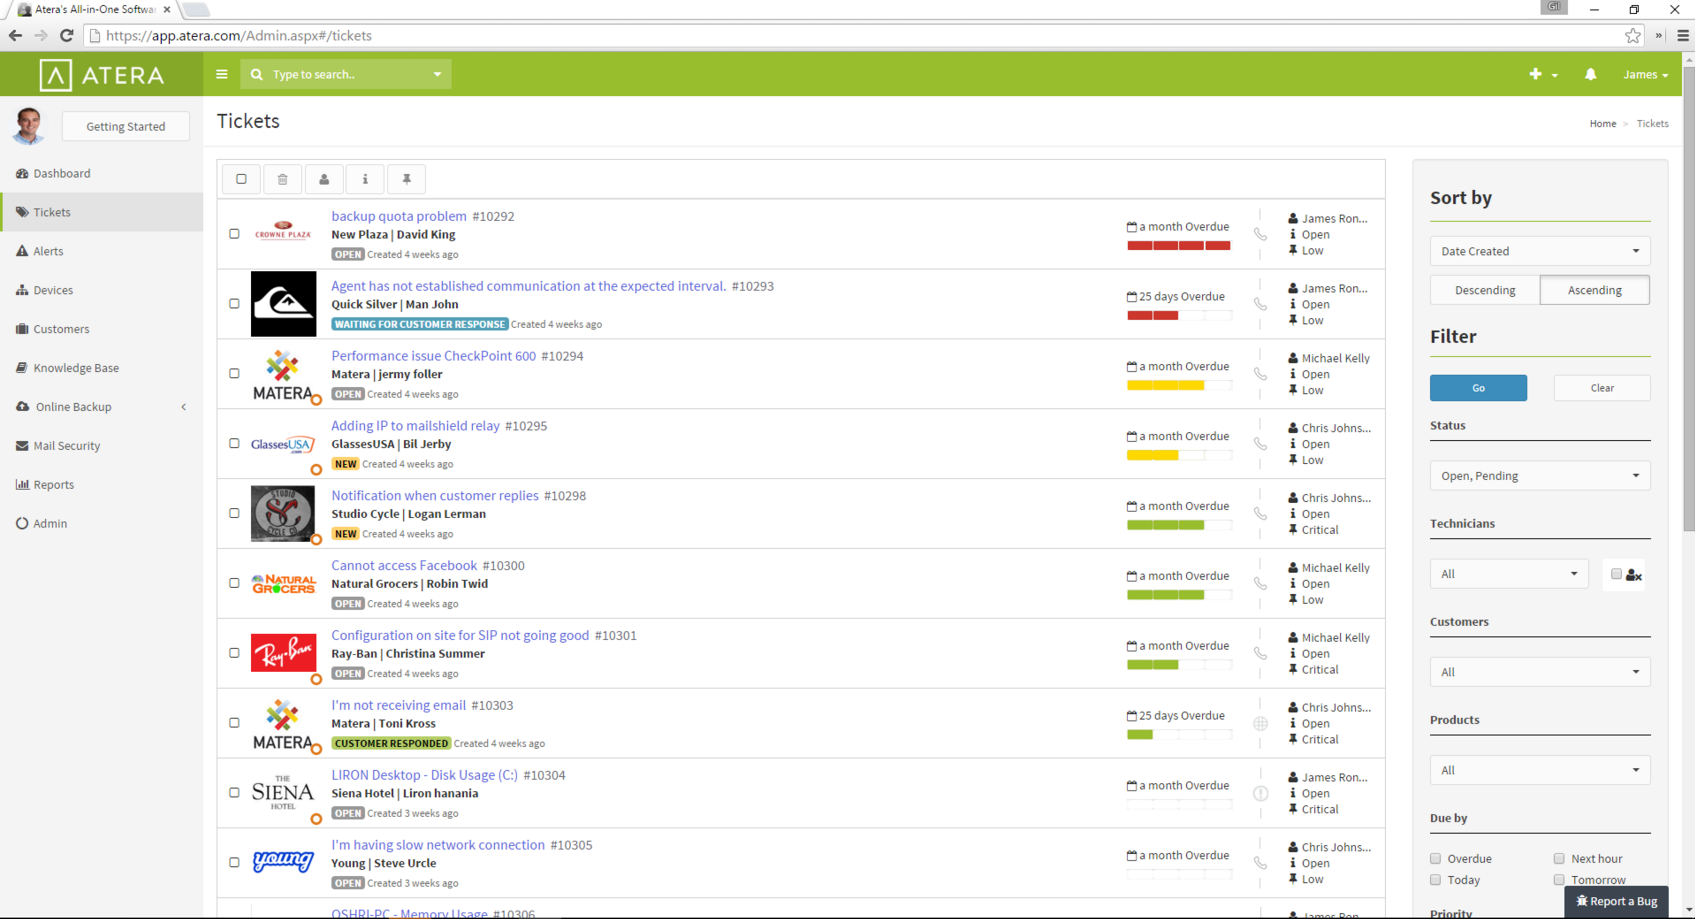The image size is (1695, 919).
Task: Expand the Online Backup sidebar chevron
Action: click(x=184, y=407)
